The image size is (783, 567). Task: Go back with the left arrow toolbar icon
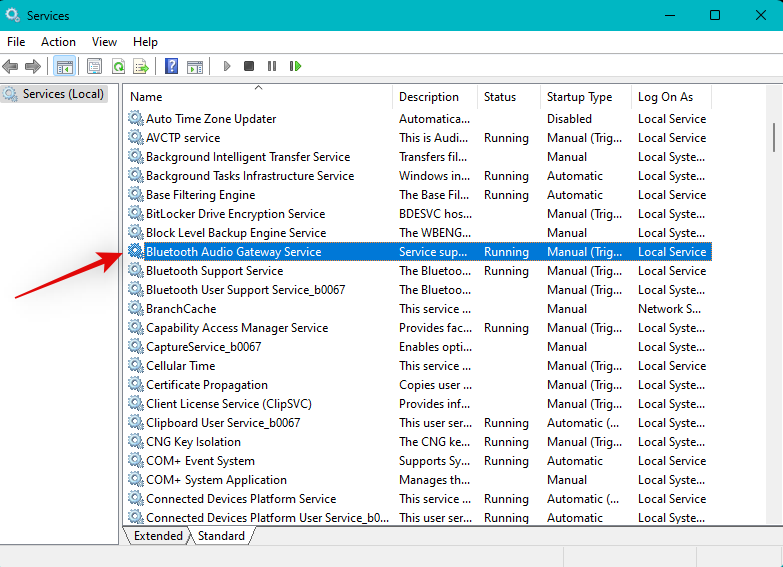(x=10, y=66)
